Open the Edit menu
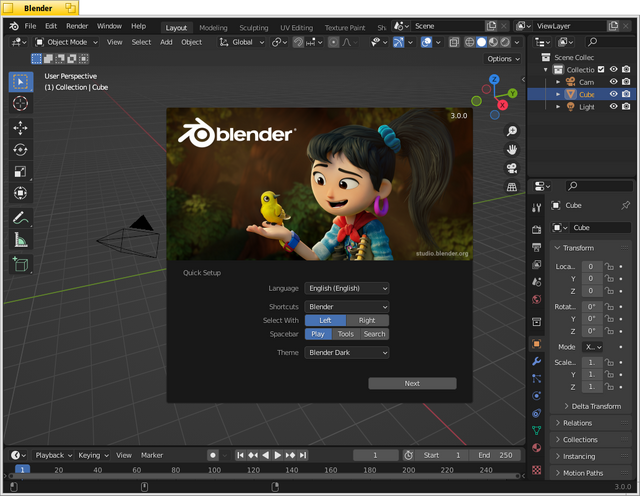The height and width of the screenshot is (496, 640). tap(51, 26)
